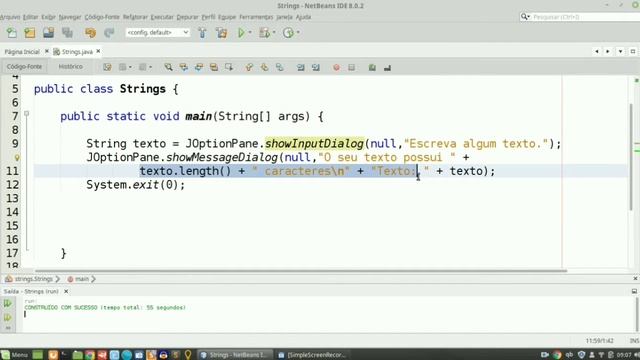Click the Uncomment lines editor icon

(x=387, y=67)
